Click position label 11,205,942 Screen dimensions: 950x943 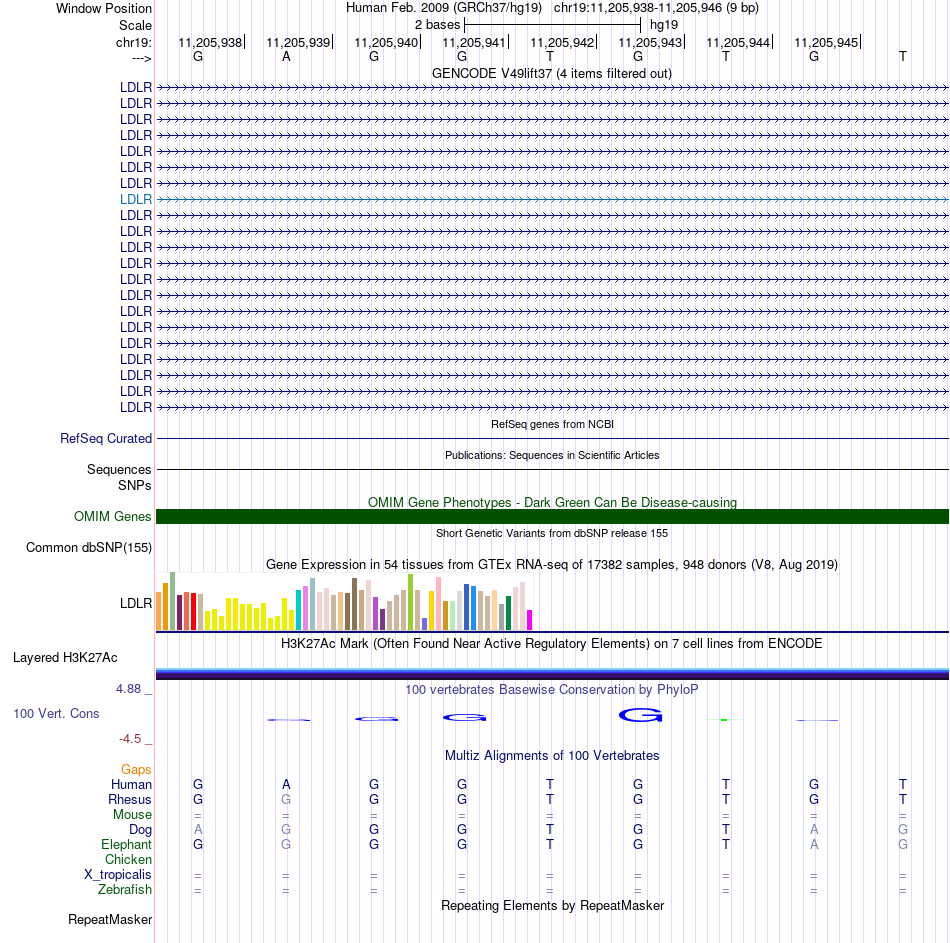[x=562, y=42]
